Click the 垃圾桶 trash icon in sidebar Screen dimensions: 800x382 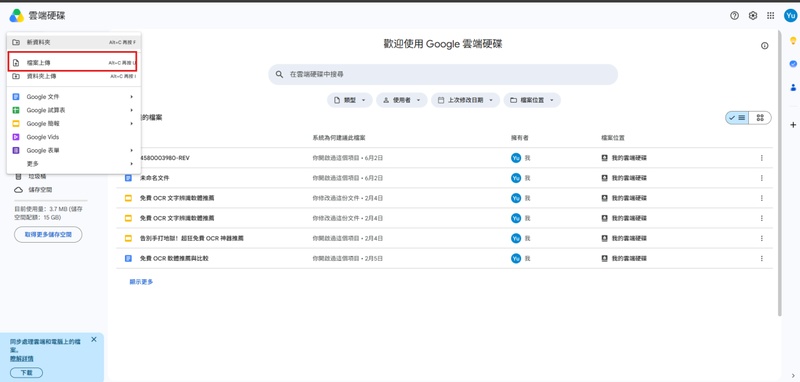(x=18, y=177)
